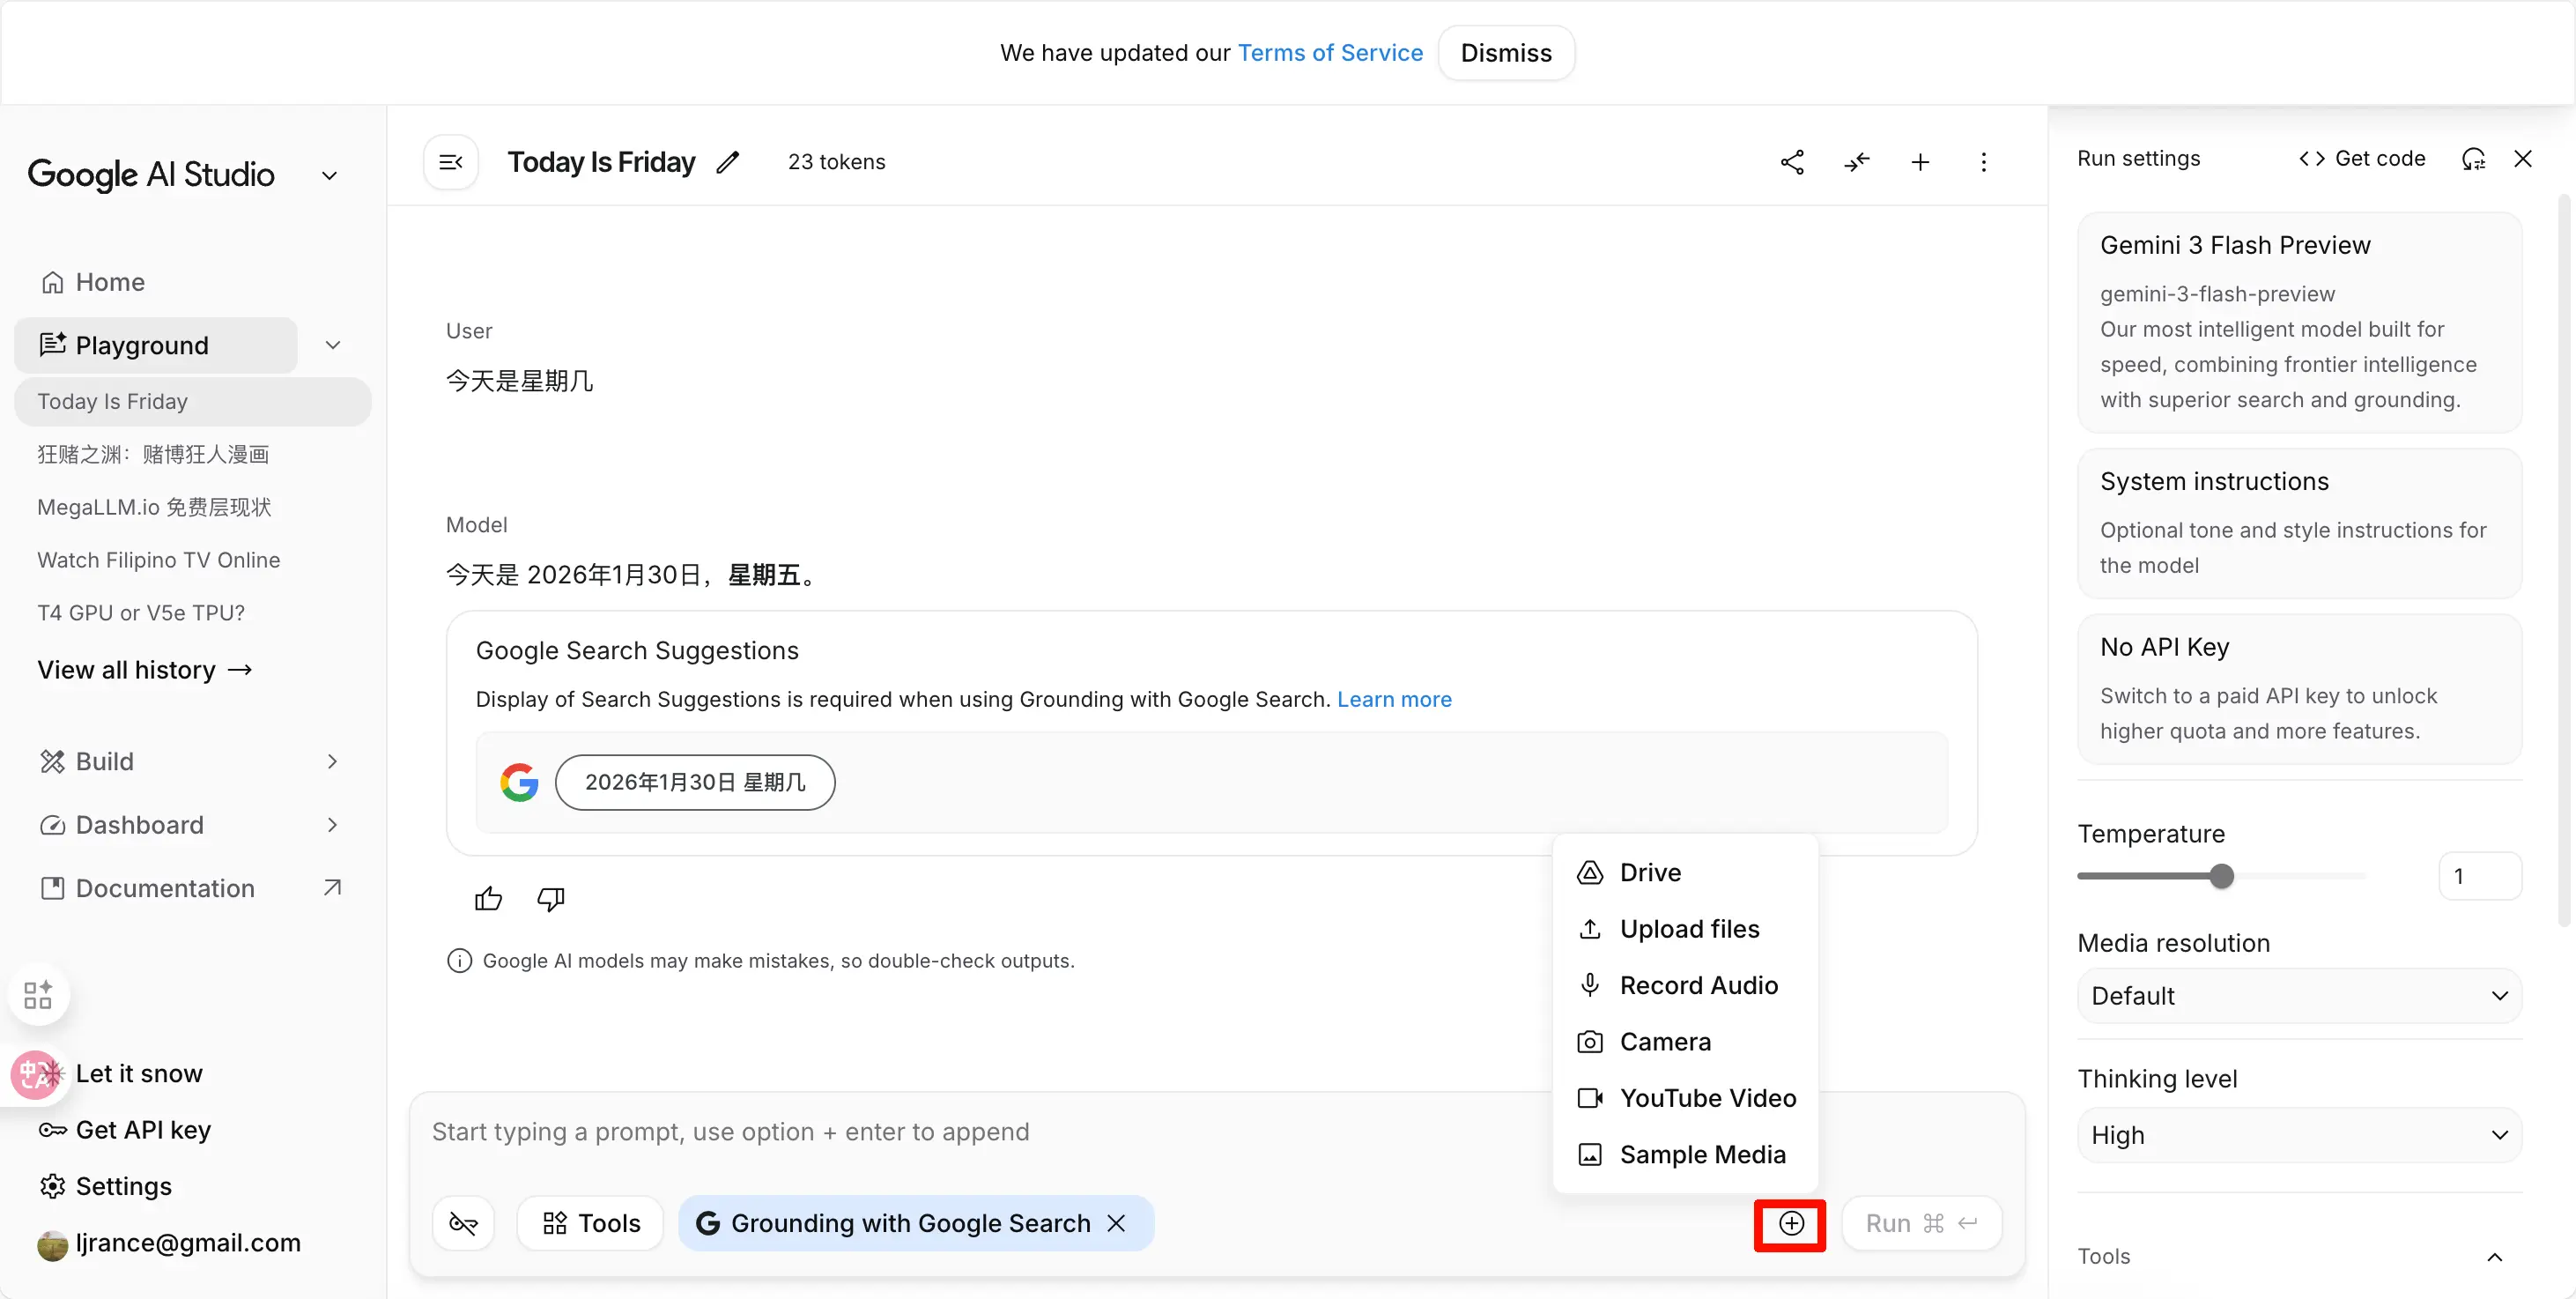Click the share prompt icon
Screen dimensions: 2576x1299
click(x=1792, y=162)
